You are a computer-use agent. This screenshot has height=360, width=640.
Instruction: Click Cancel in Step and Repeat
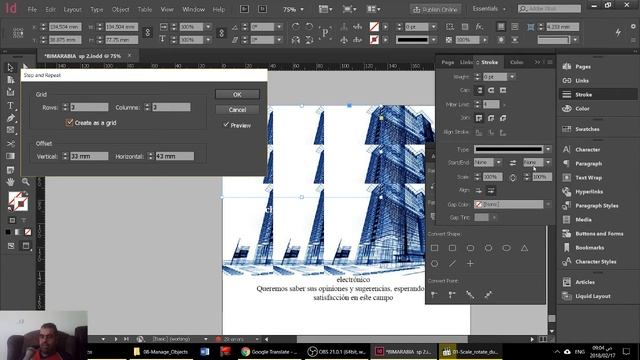[x=237, y=109]
